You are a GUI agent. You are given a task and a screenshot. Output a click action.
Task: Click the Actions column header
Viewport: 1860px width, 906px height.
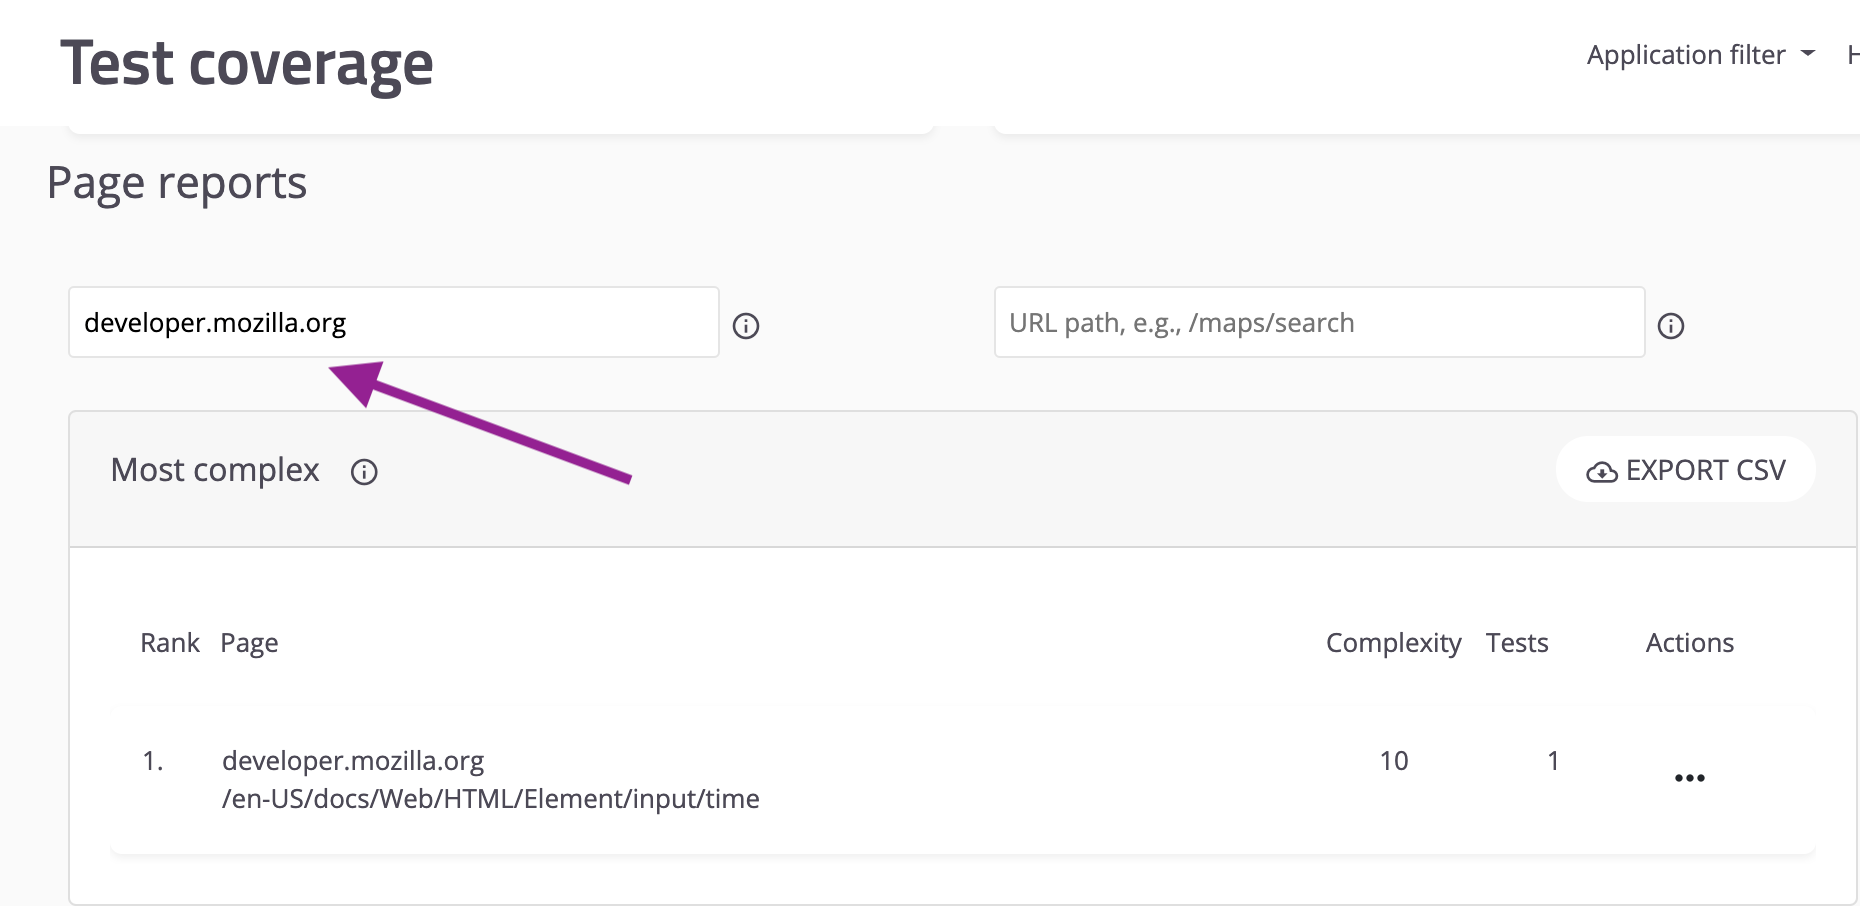(1690, 643)
